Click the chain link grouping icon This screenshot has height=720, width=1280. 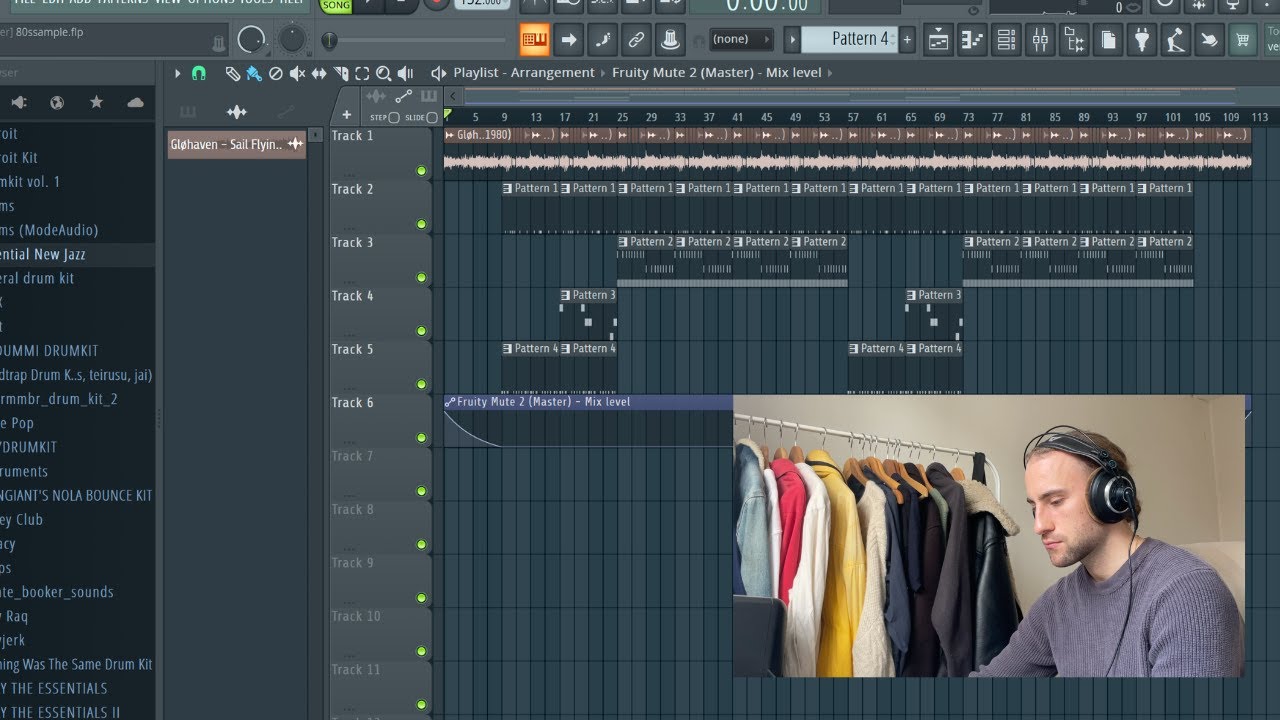[x=636, y=40]
